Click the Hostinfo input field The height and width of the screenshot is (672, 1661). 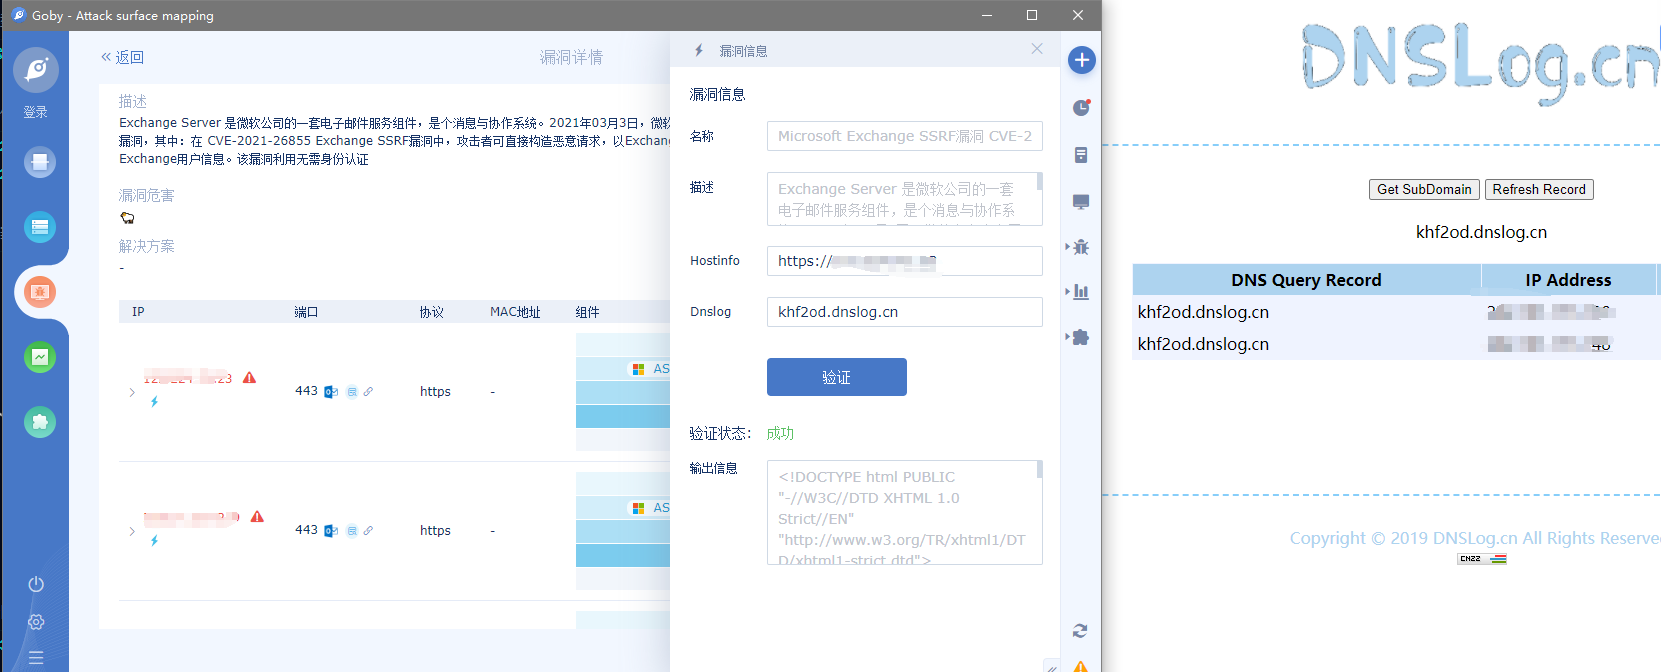pyautogui.click(x=904, y=261)
